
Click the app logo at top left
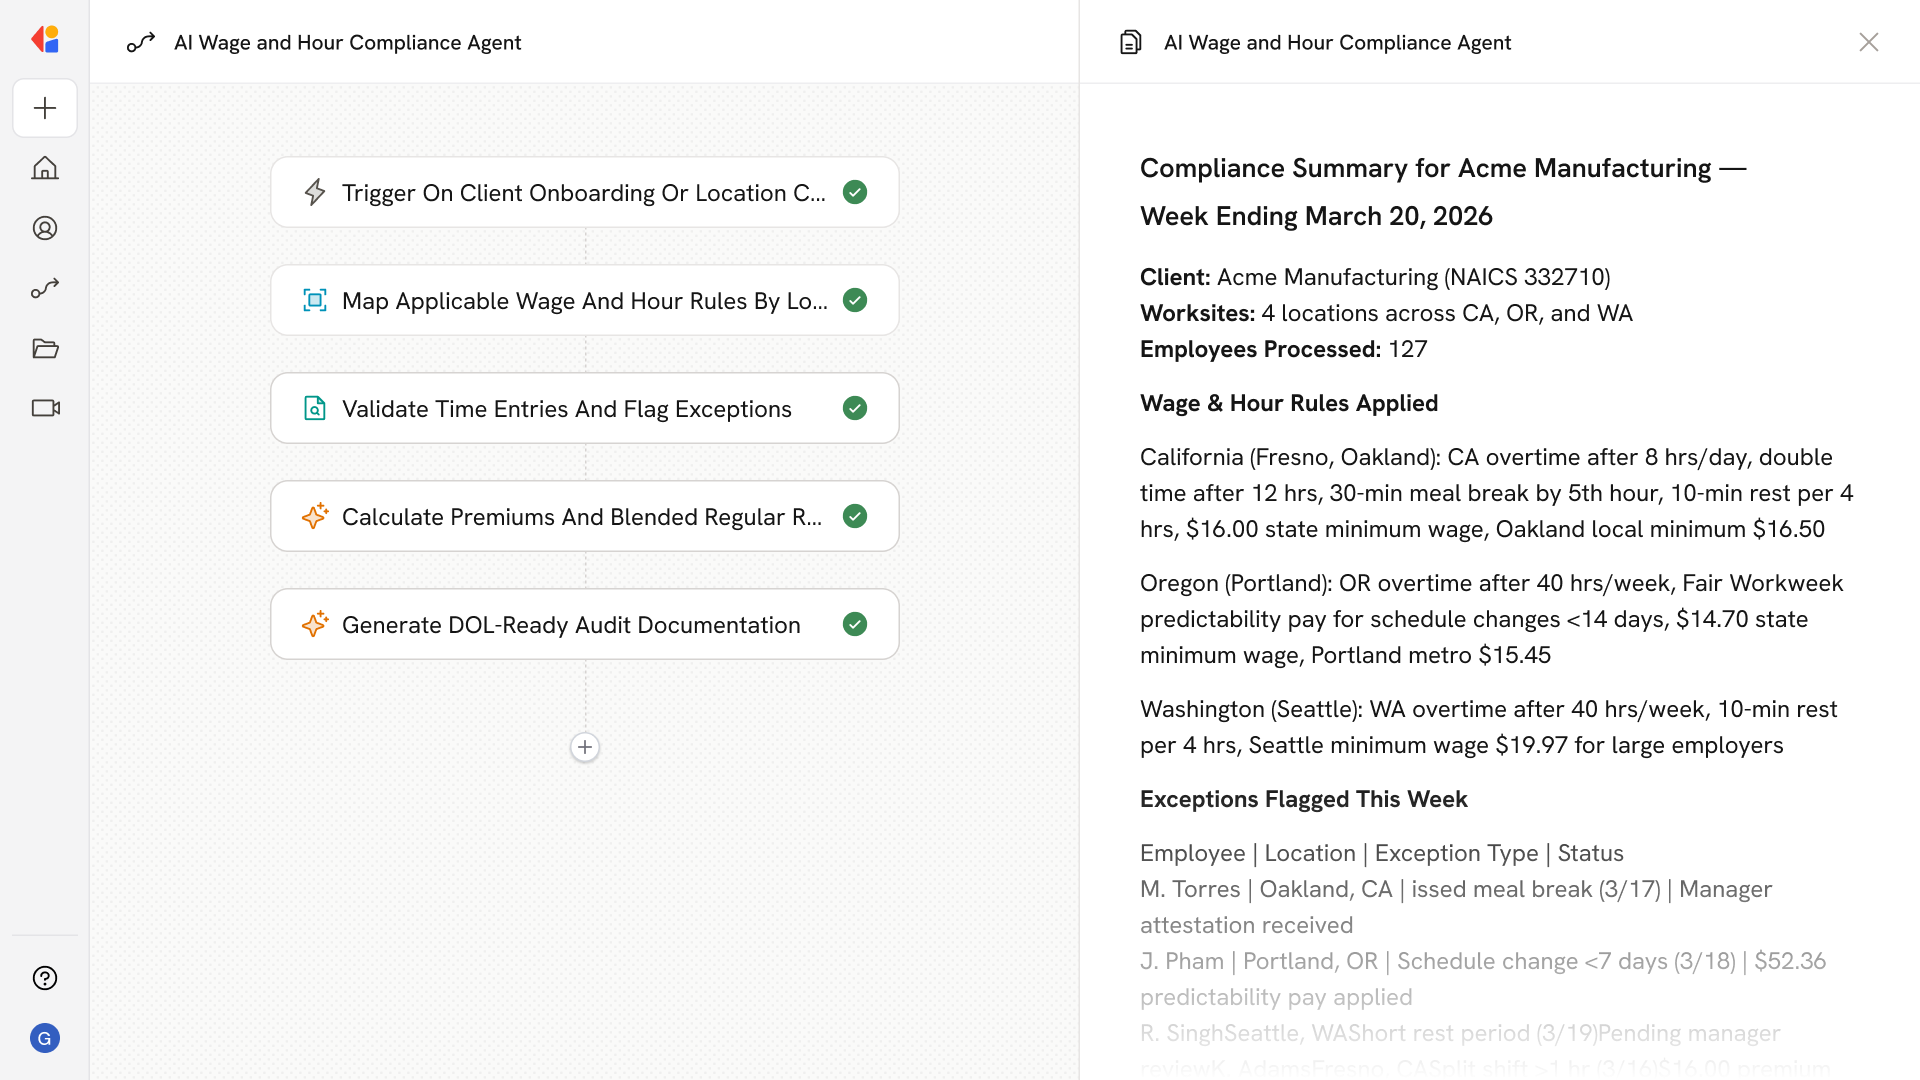coord(45,40)
